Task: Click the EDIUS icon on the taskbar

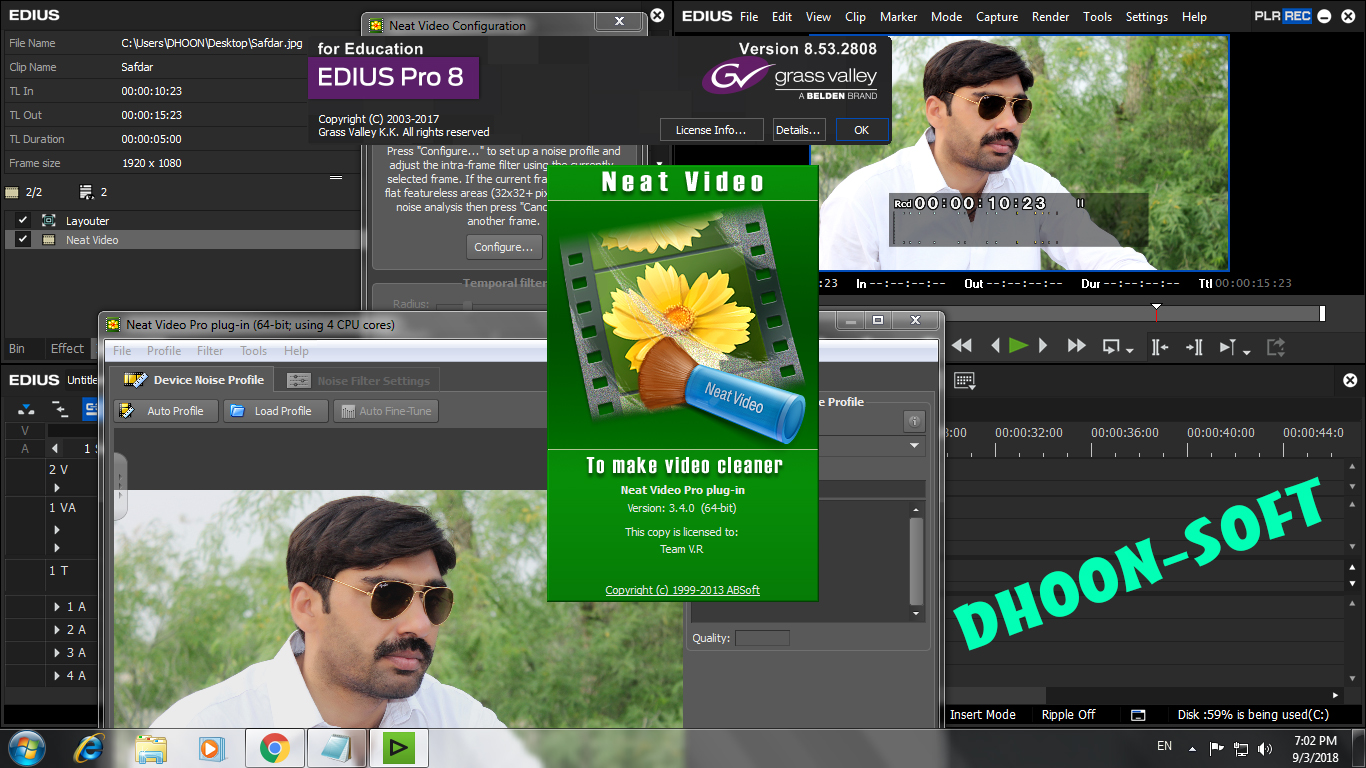Action: pyautogui.click(x=399, y=747)
